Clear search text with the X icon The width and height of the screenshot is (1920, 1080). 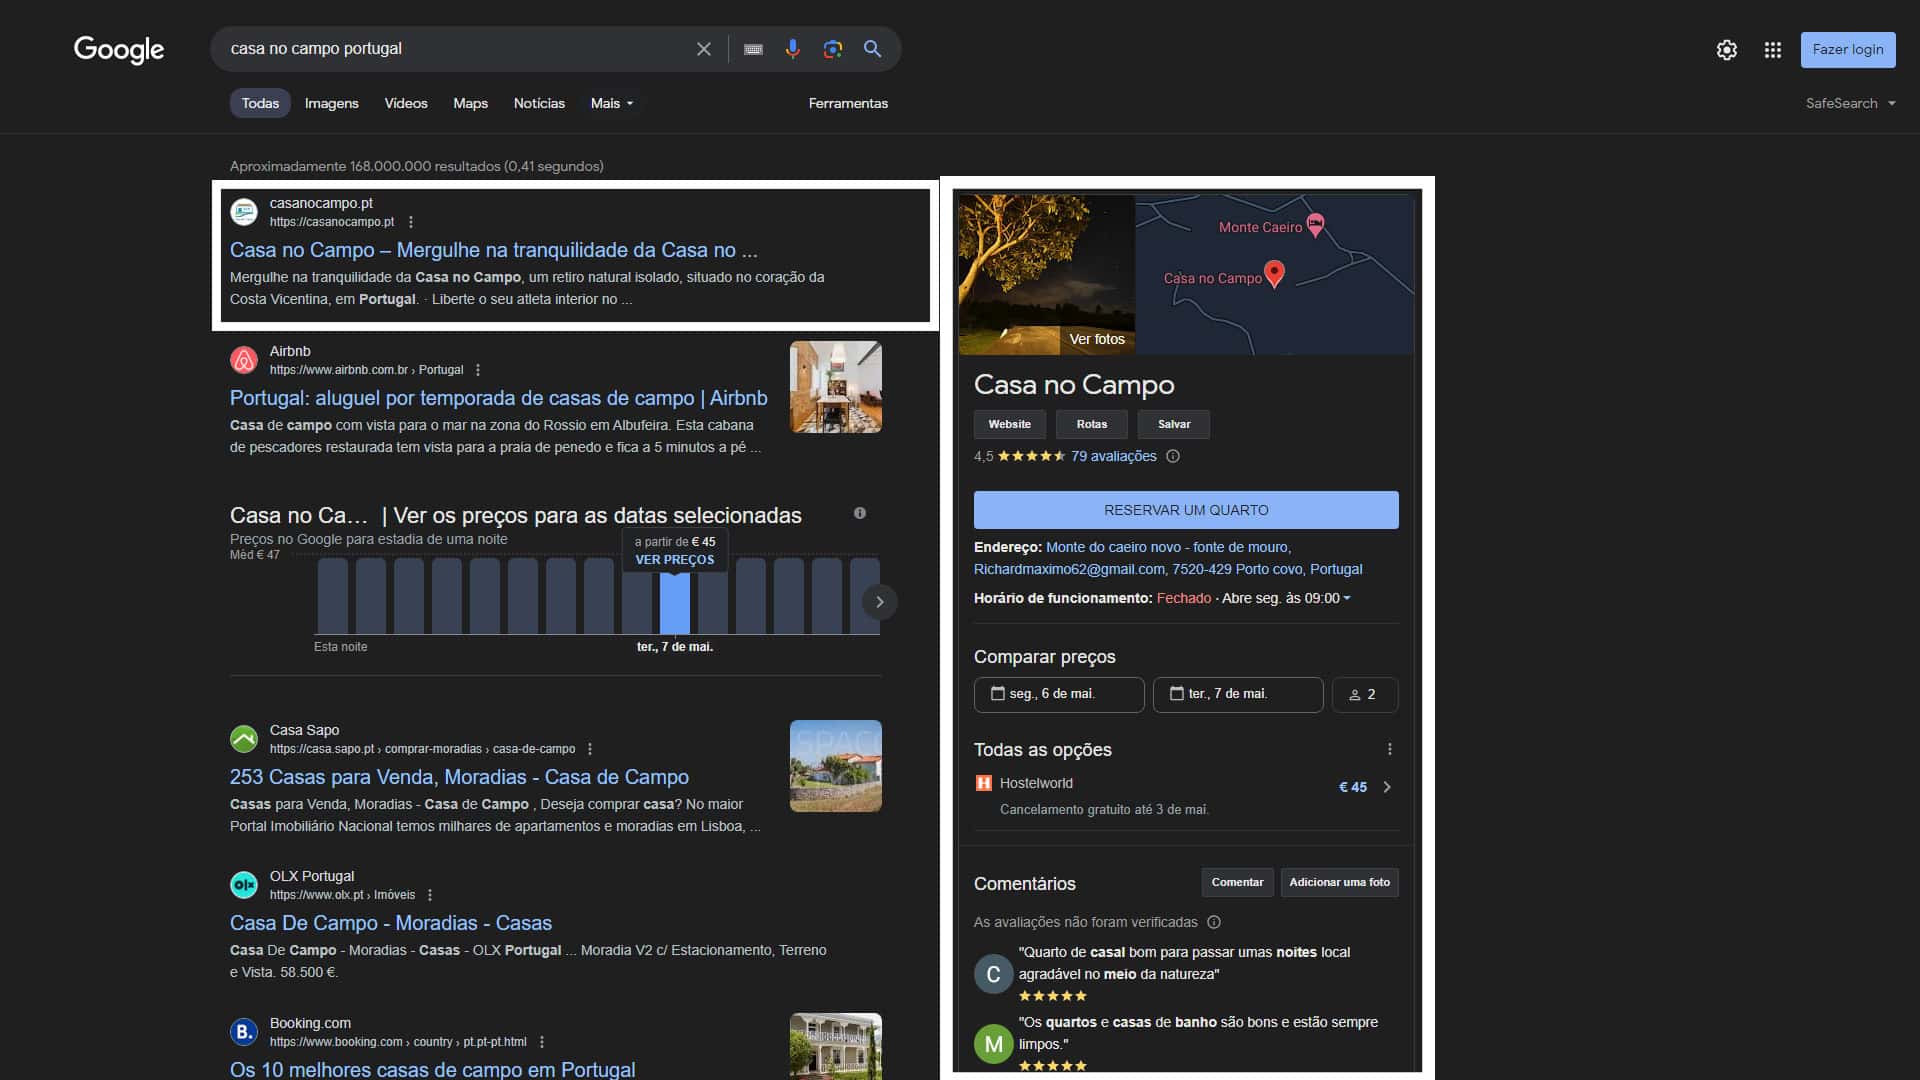704,49
